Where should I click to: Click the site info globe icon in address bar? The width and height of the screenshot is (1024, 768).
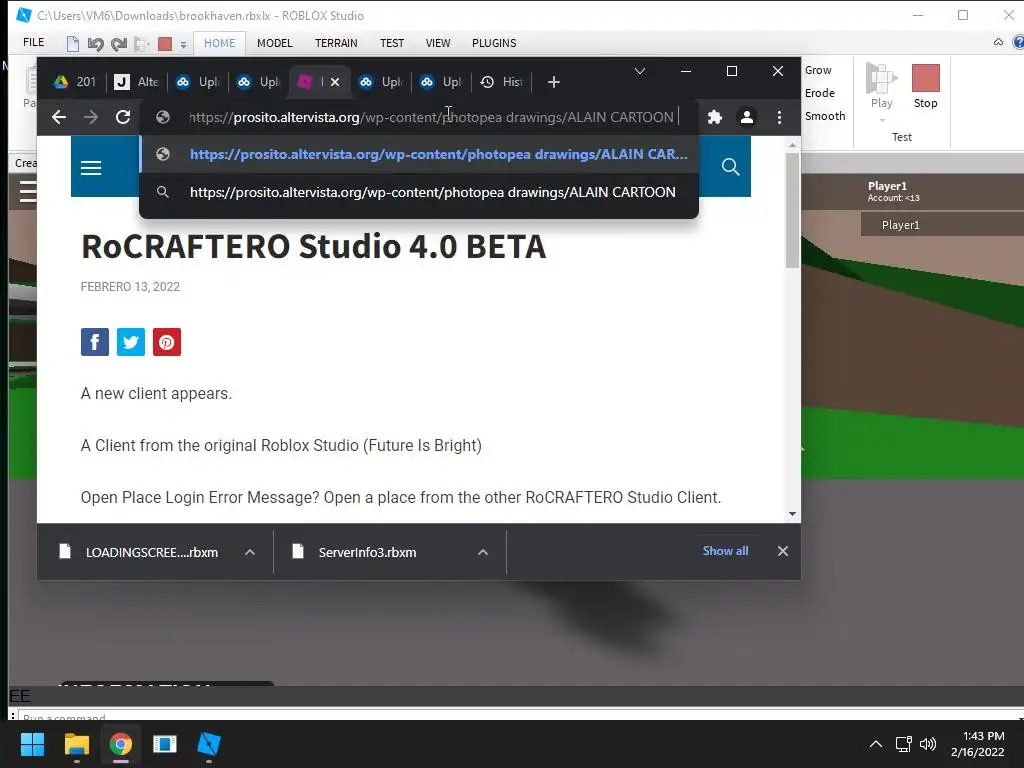pos(163,117)
